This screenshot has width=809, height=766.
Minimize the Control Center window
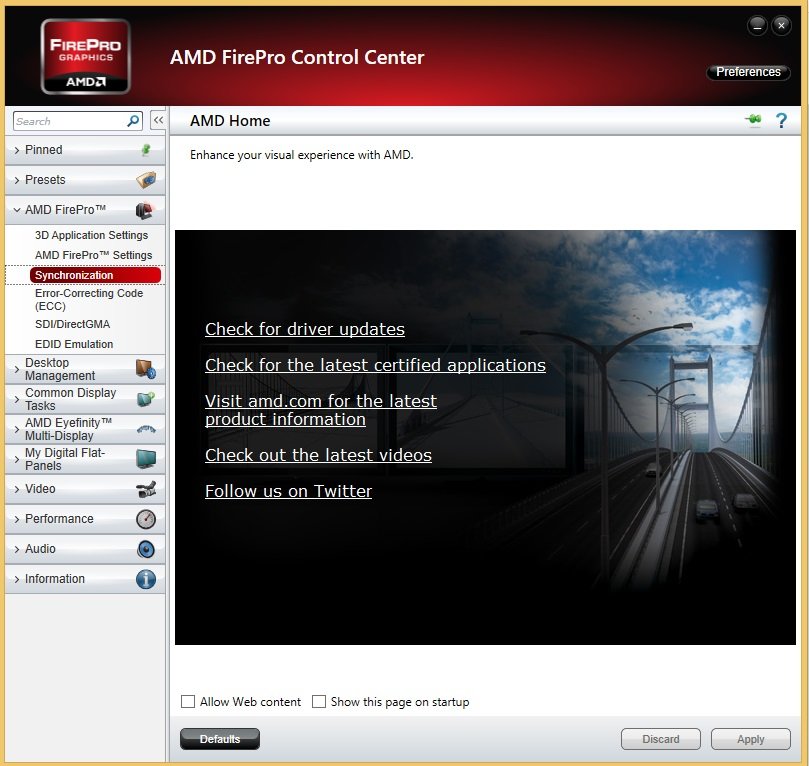757,26
